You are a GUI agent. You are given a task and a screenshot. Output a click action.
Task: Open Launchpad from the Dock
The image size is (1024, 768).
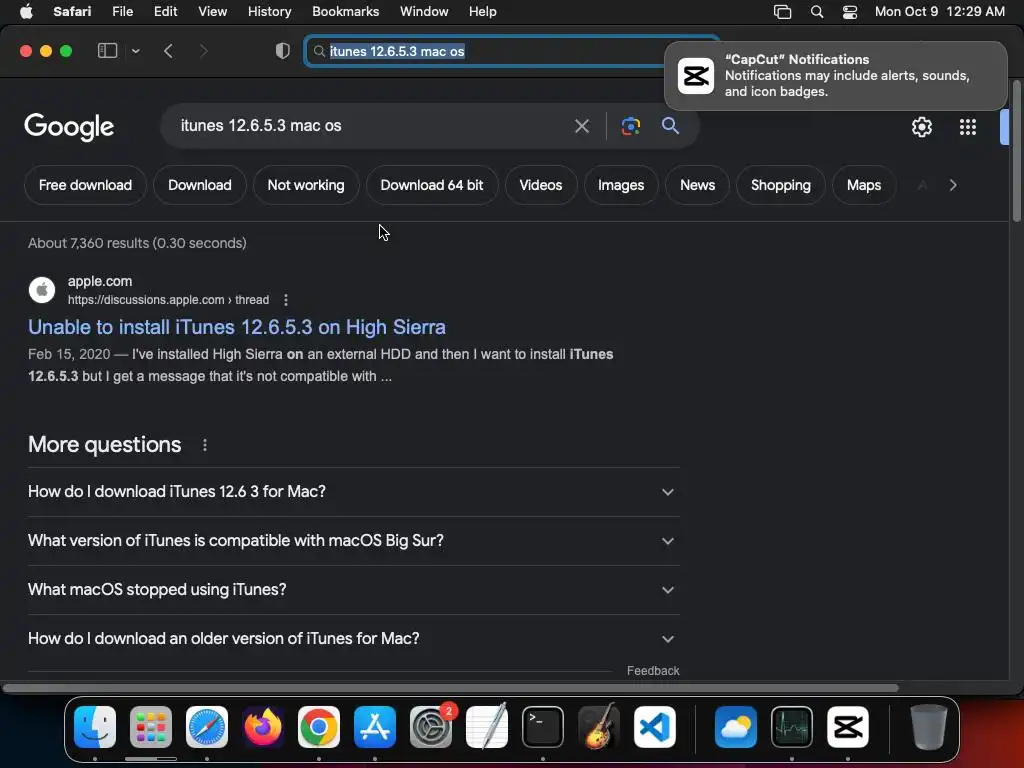pos(151,727)
